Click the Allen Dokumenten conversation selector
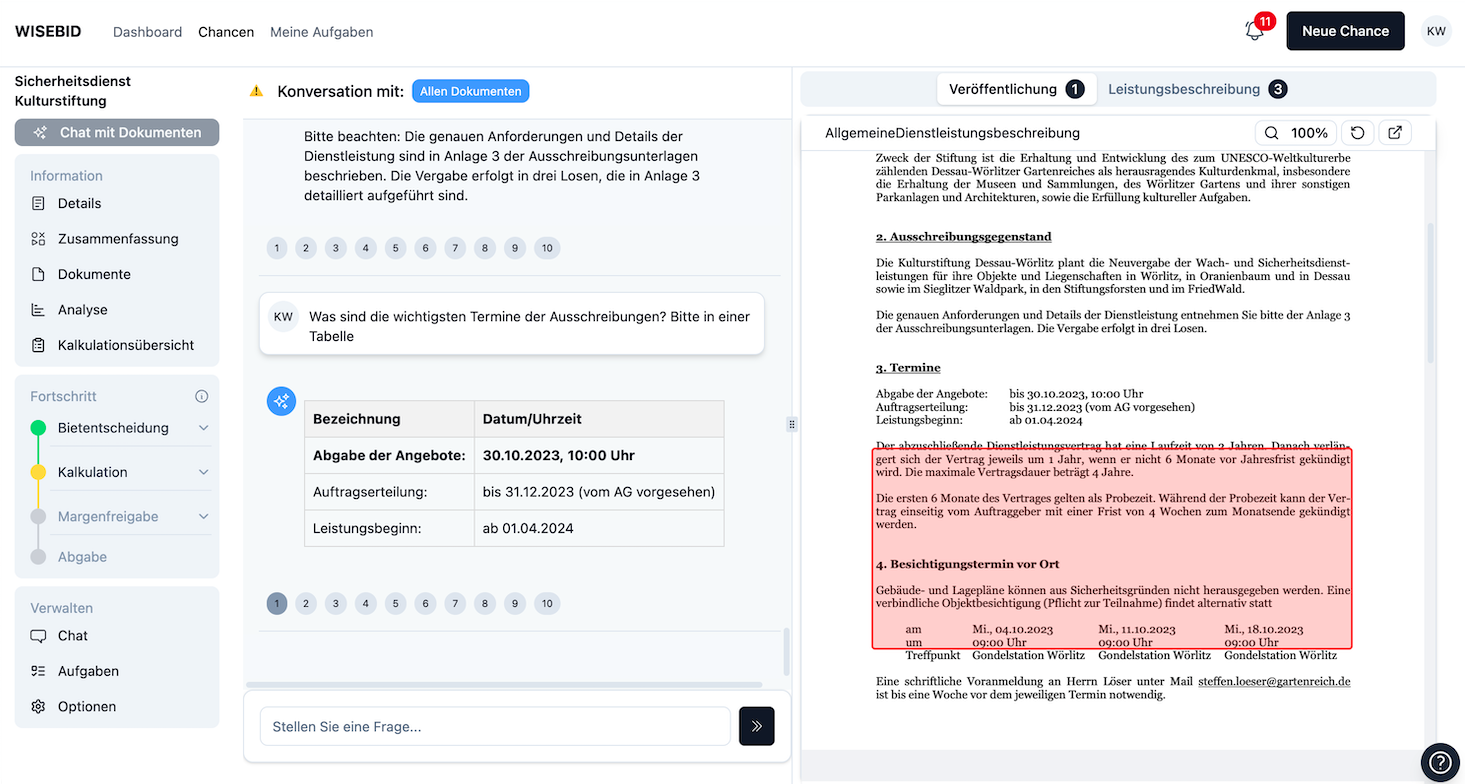Image resolution: width=1465 pixels, height=784 pixels. coord(470,91)
